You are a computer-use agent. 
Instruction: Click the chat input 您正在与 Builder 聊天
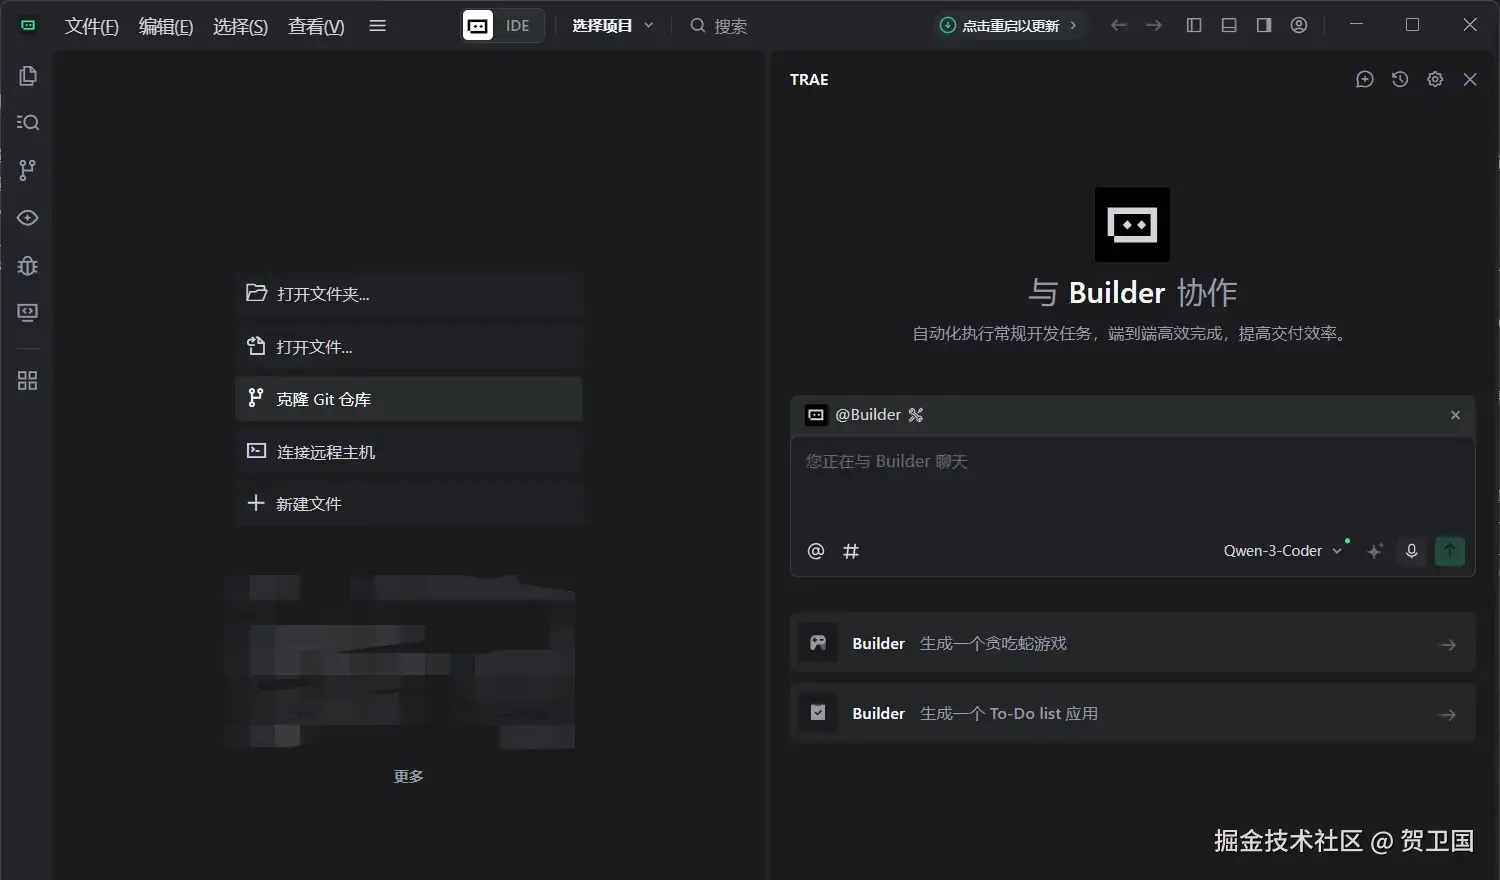tap(1132, 484)
